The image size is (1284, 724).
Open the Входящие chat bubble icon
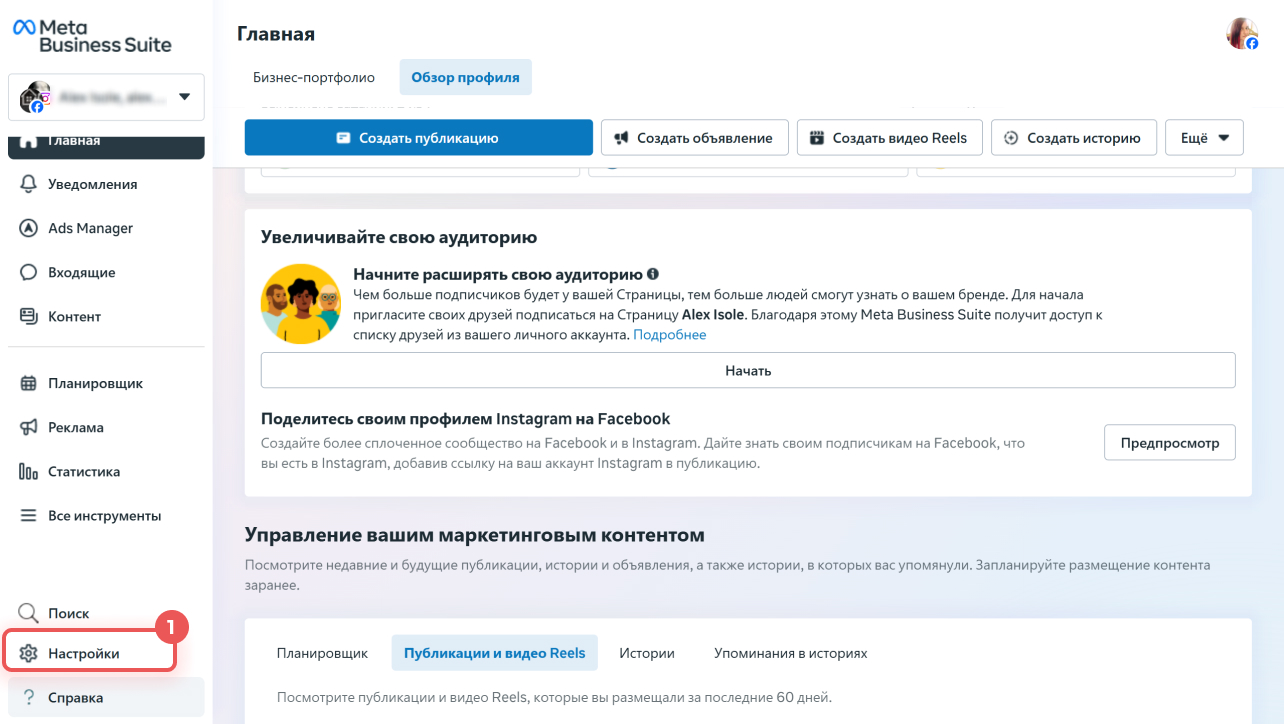click(x=29, y=272)
